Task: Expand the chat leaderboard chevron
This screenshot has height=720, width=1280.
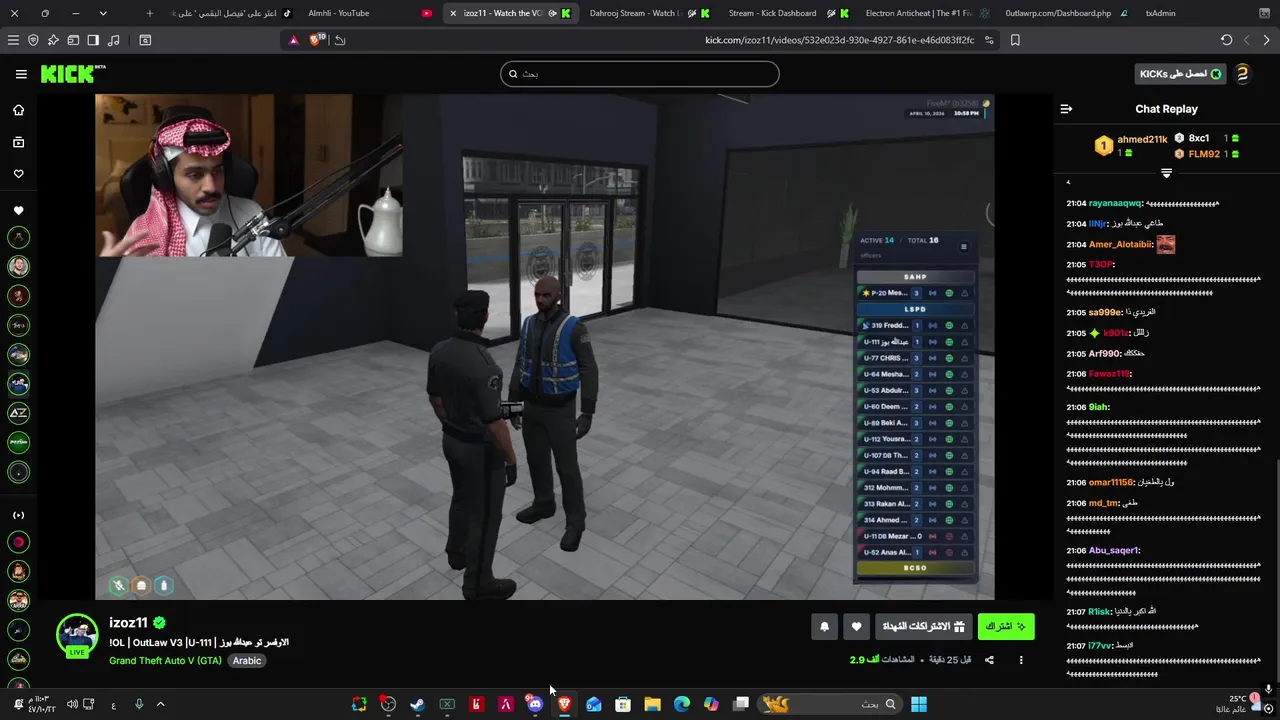Action: point(1166,174)
